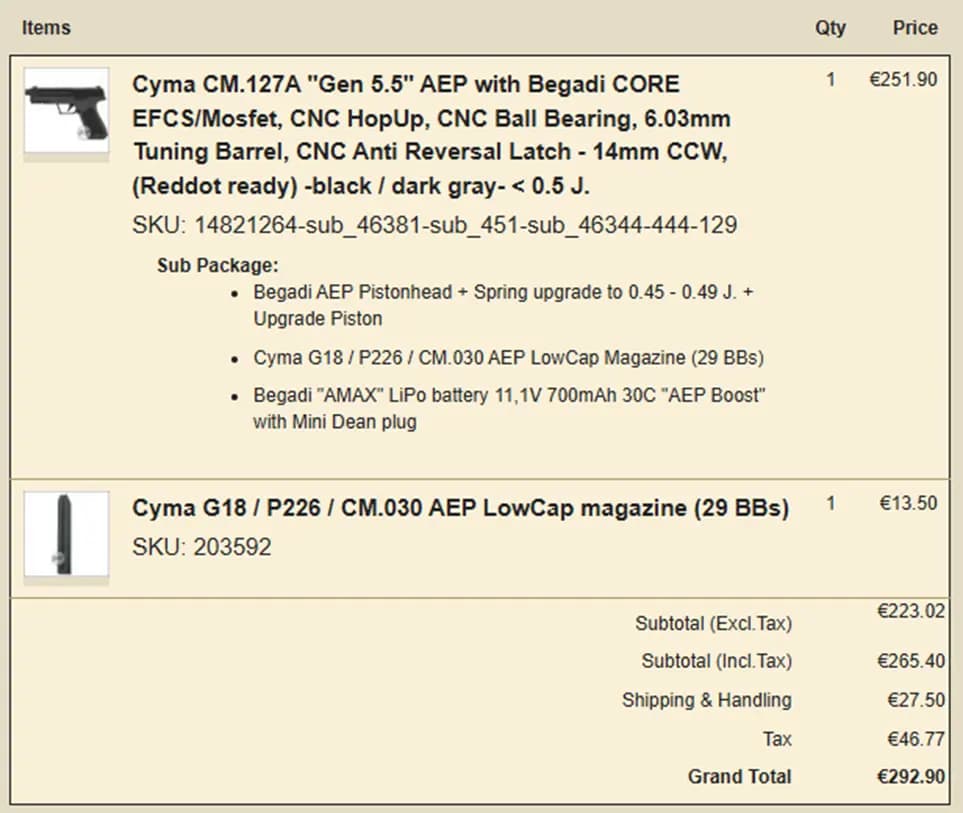Click the Items column header
This screenshot has width=963, height=813.
[46, 28]
